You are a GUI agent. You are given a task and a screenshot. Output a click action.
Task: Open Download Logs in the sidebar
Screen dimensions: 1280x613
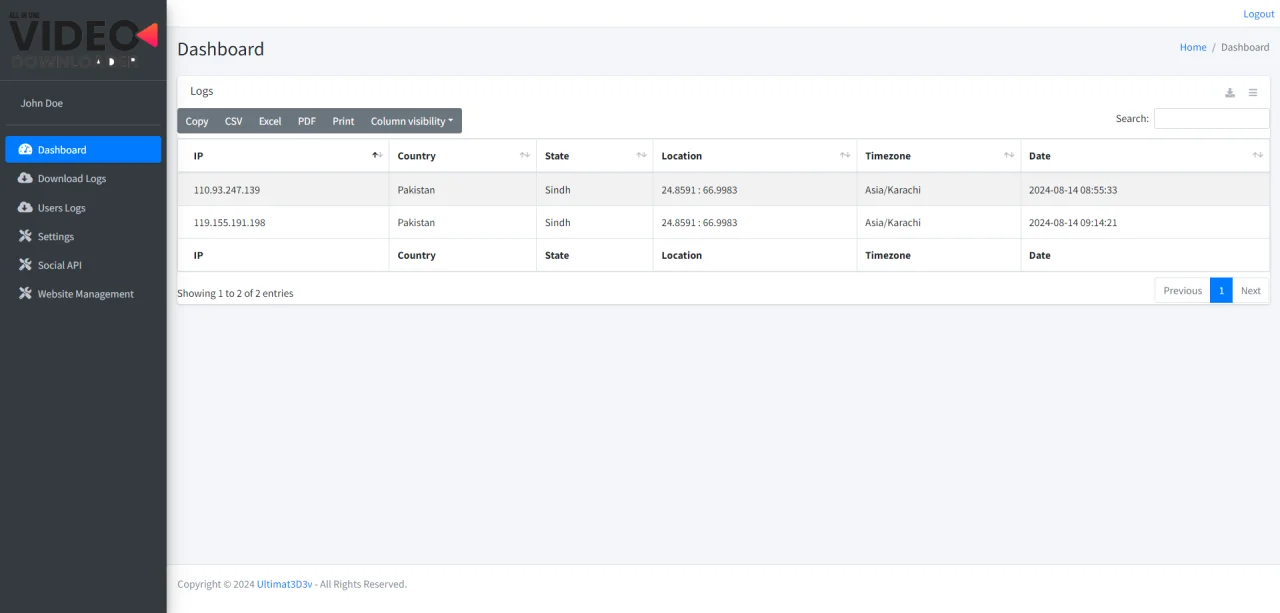(x=83, y=178)
